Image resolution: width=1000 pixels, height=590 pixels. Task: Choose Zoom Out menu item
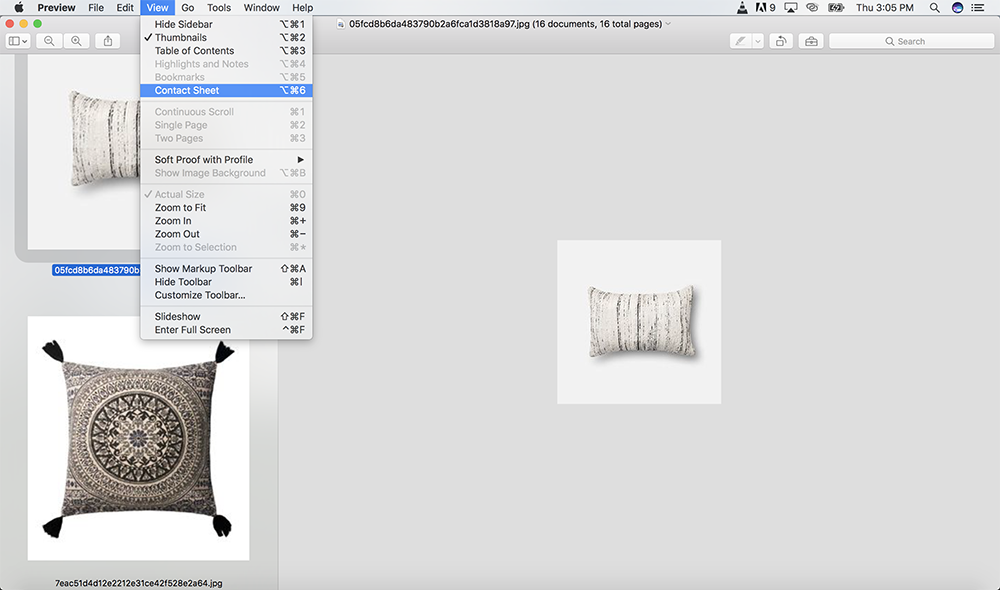(226, 234)
